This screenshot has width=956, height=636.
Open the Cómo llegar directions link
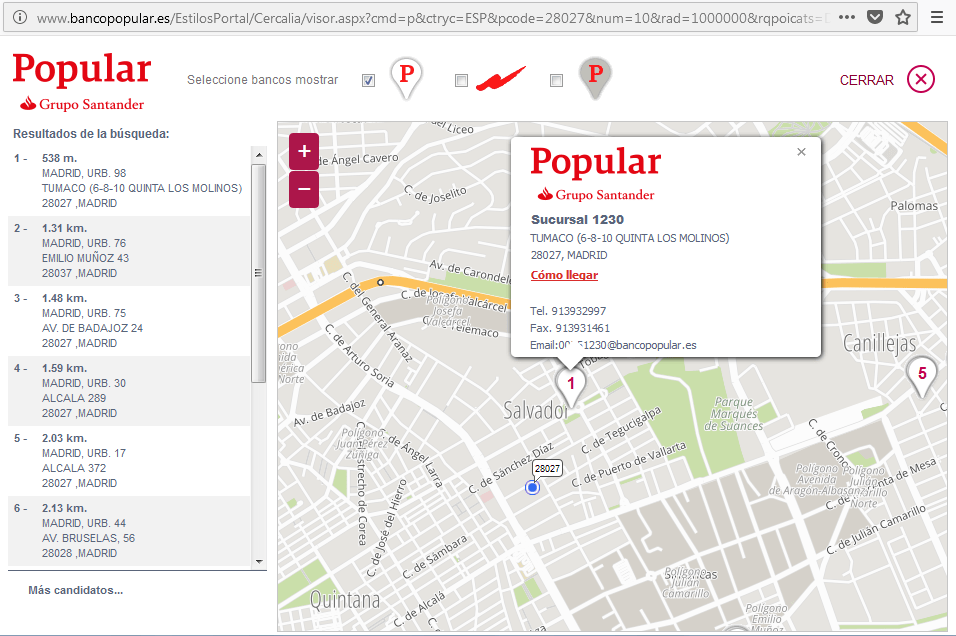click(564, 275)
